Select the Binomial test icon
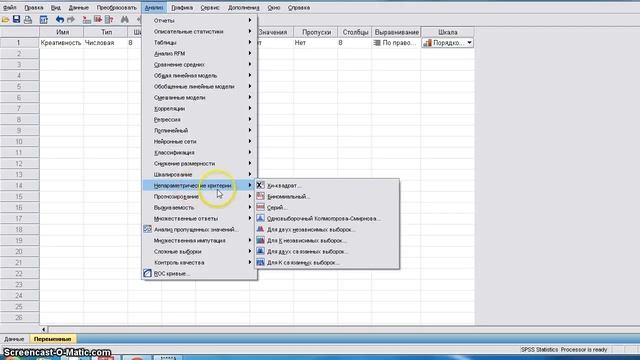The width and height of the screenshot is (640, 360). pos(260,196)
